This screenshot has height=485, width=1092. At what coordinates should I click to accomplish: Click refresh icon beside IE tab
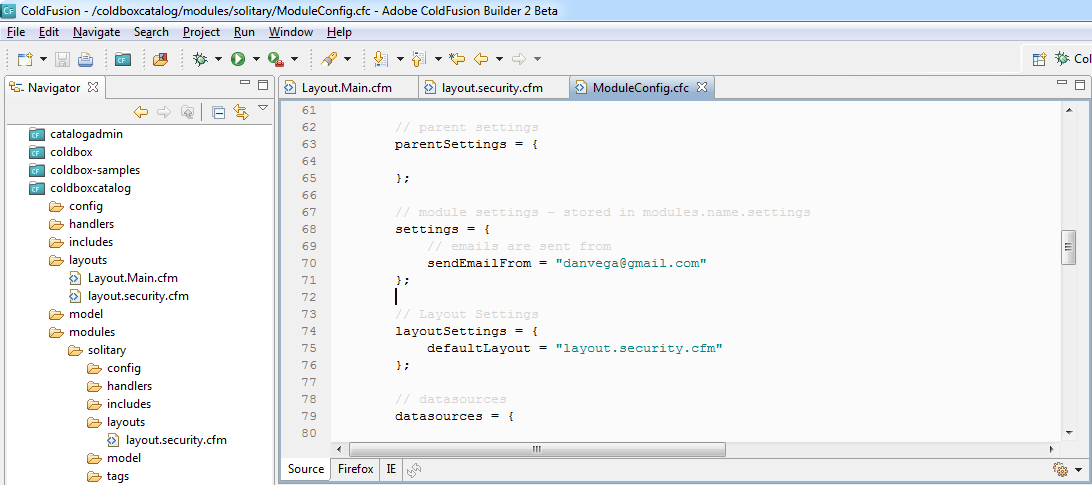point(414,470)
